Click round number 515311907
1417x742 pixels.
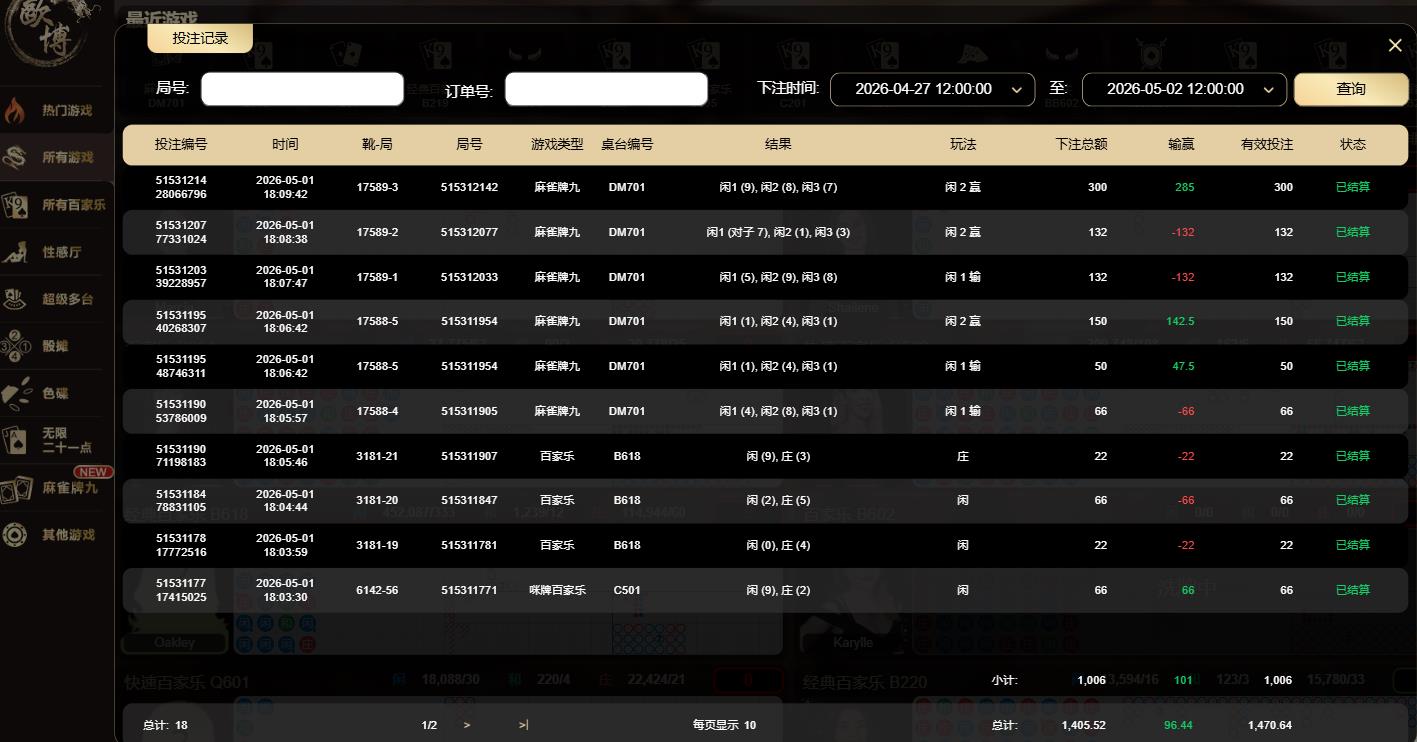point(469,456)
